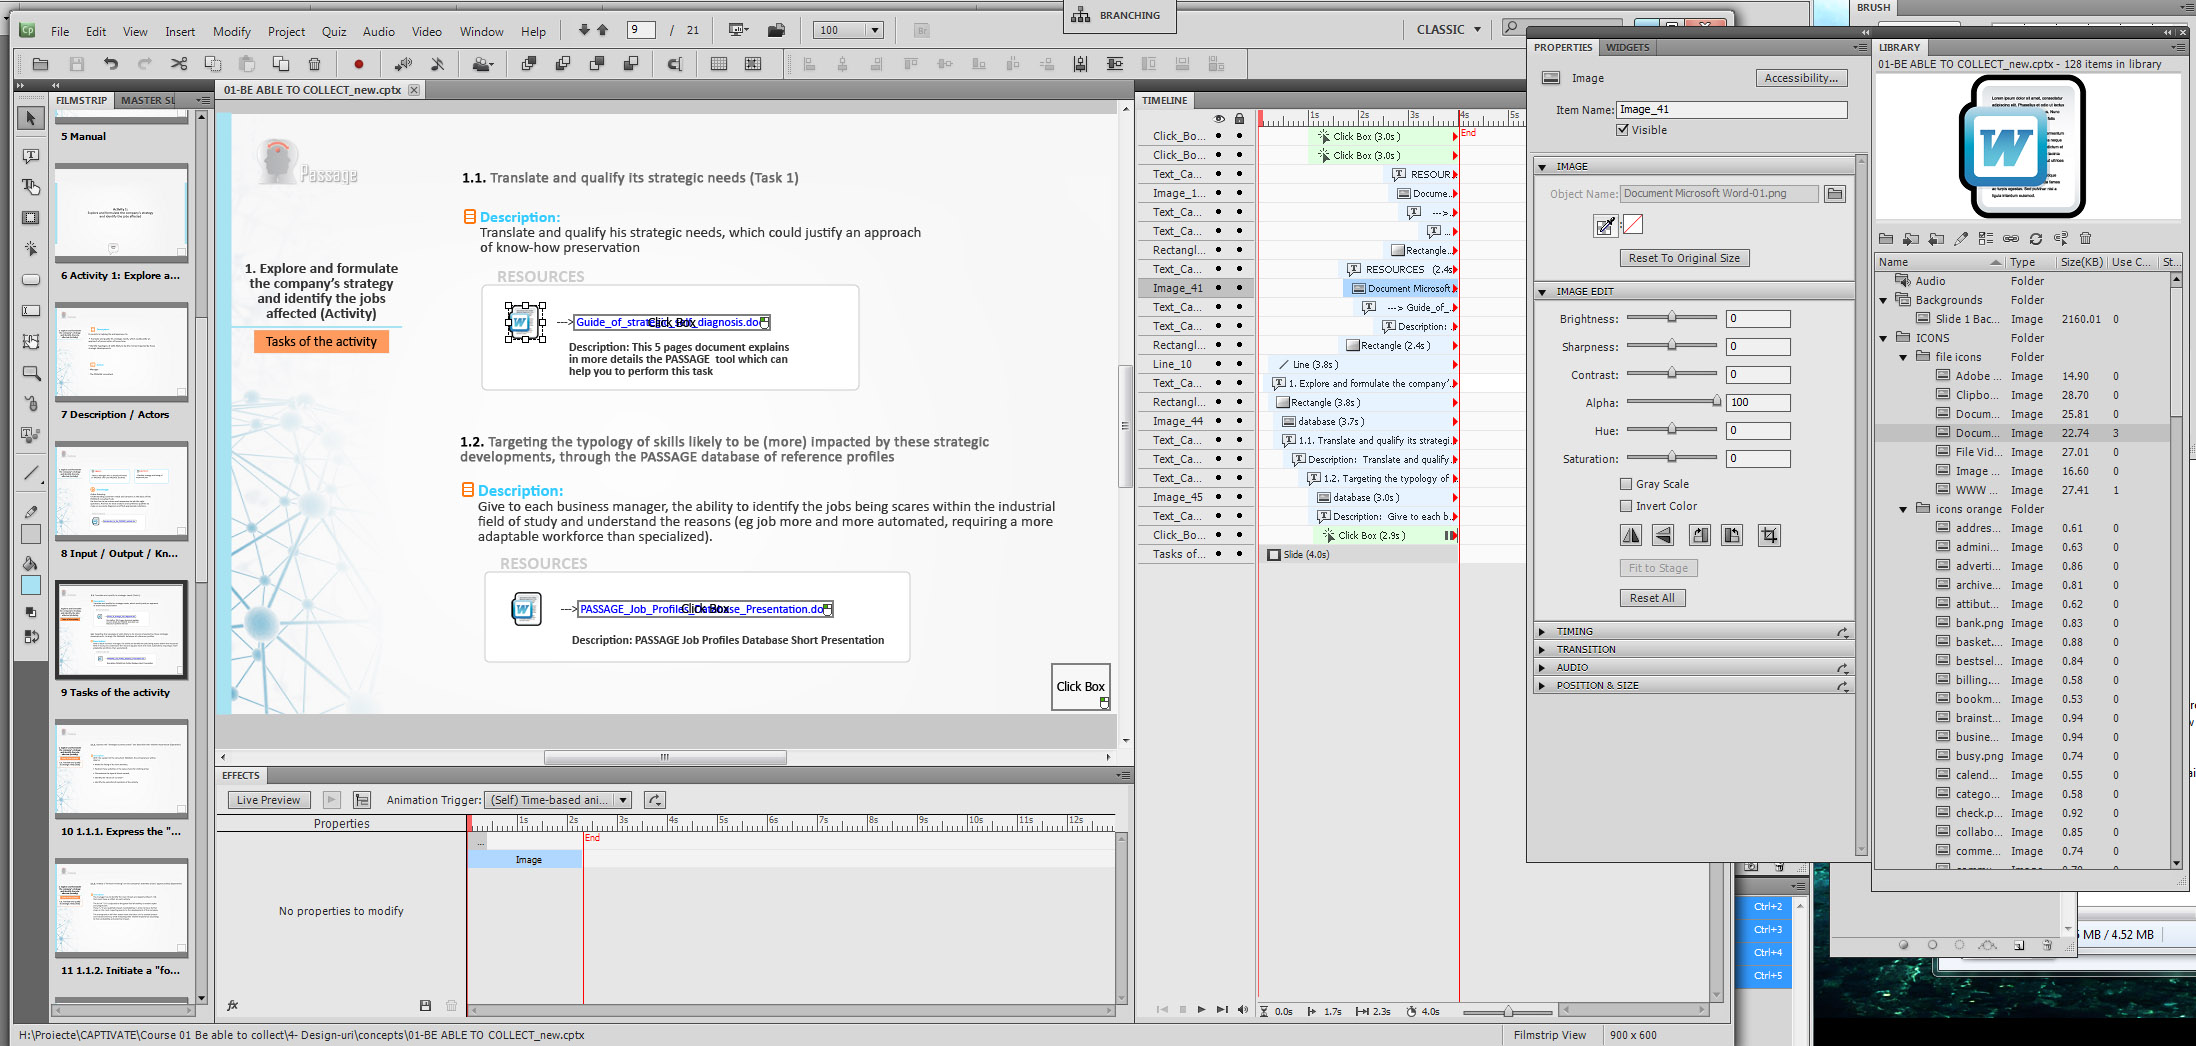
Task: Enable the Gray Scale checkbox
Action: 1626,484
